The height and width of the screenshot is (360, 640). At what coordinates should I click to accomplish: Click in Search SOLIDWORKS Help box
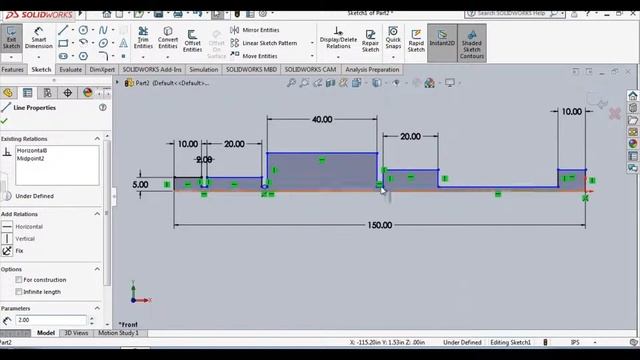tap(511, 13)
